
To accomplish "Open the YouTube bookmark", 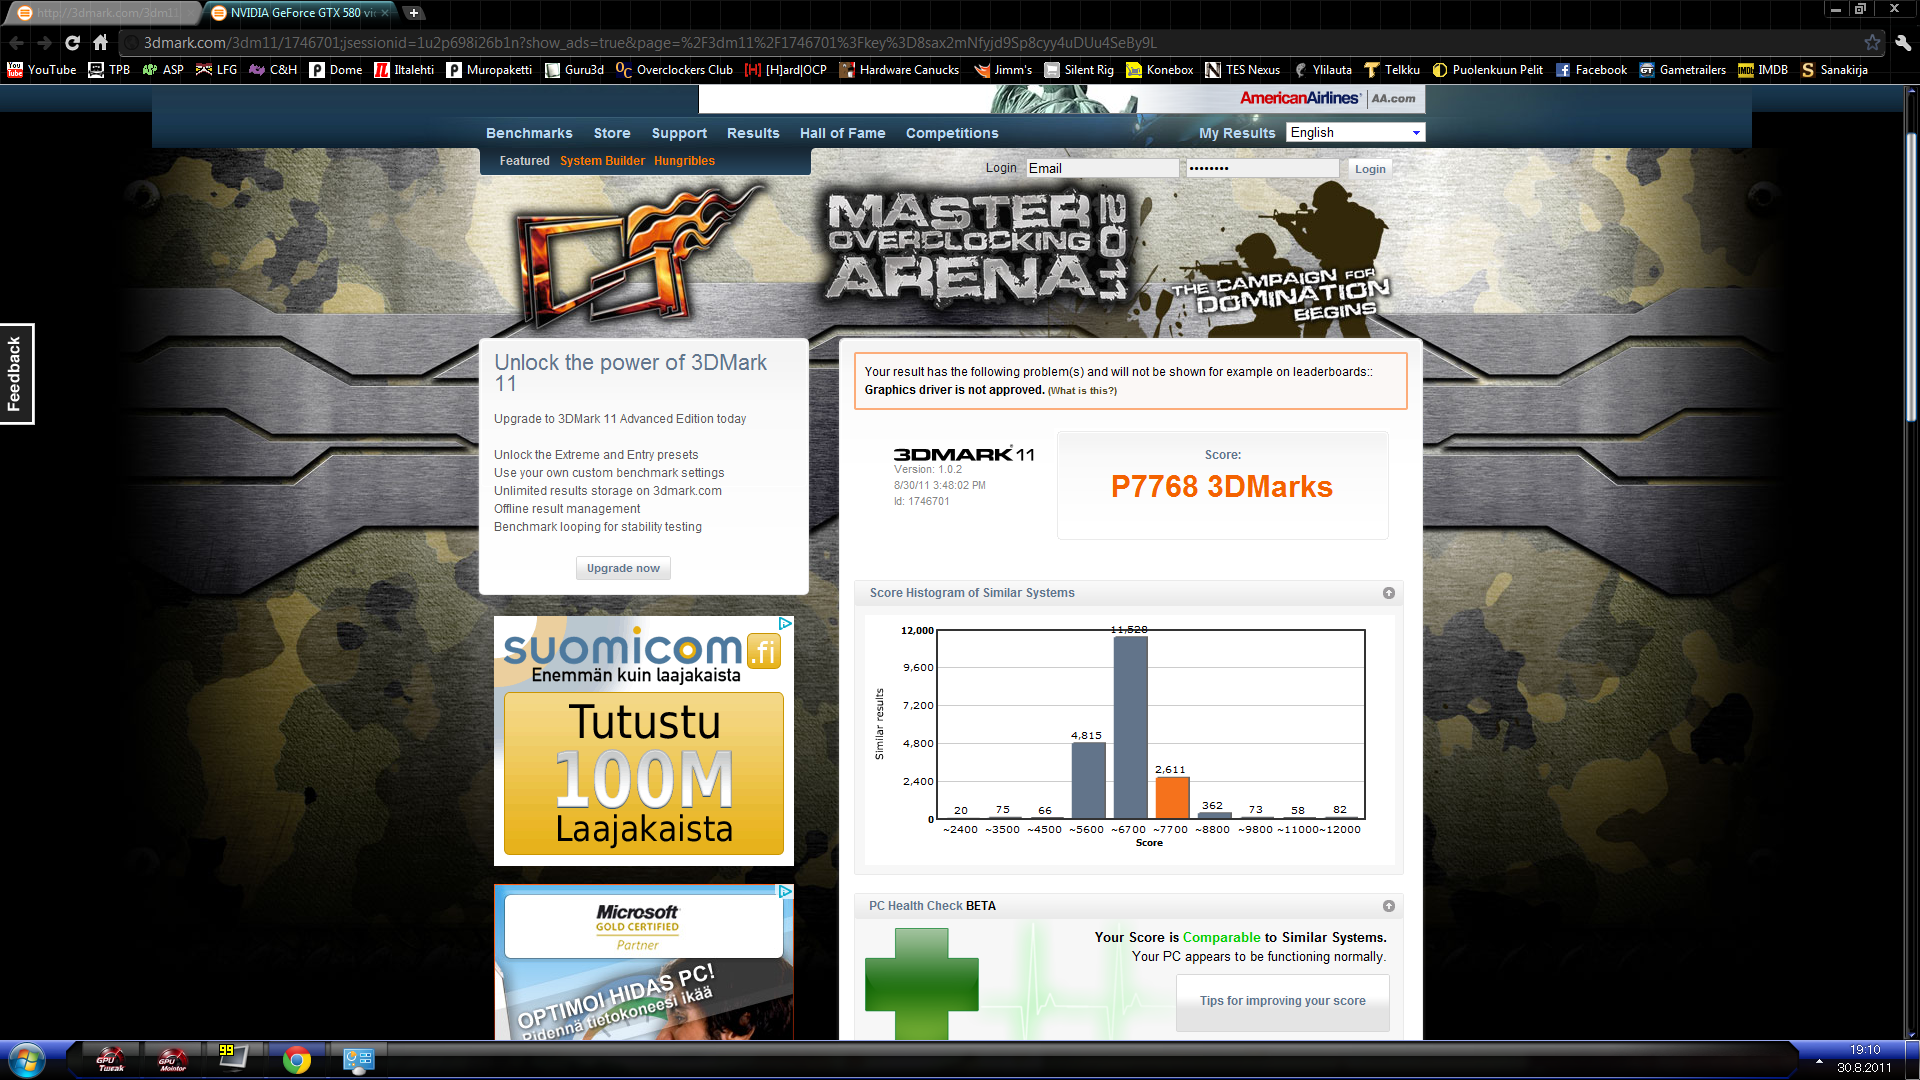I will pos(42,70).
